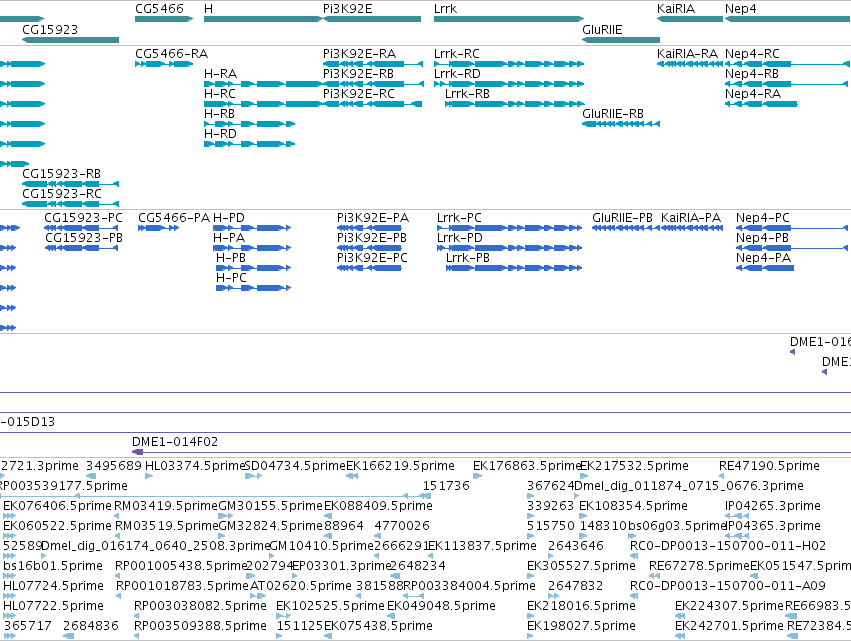Click the Nep4-RC transcript
The width and height of the screenshot is (851, 641).
786,64
